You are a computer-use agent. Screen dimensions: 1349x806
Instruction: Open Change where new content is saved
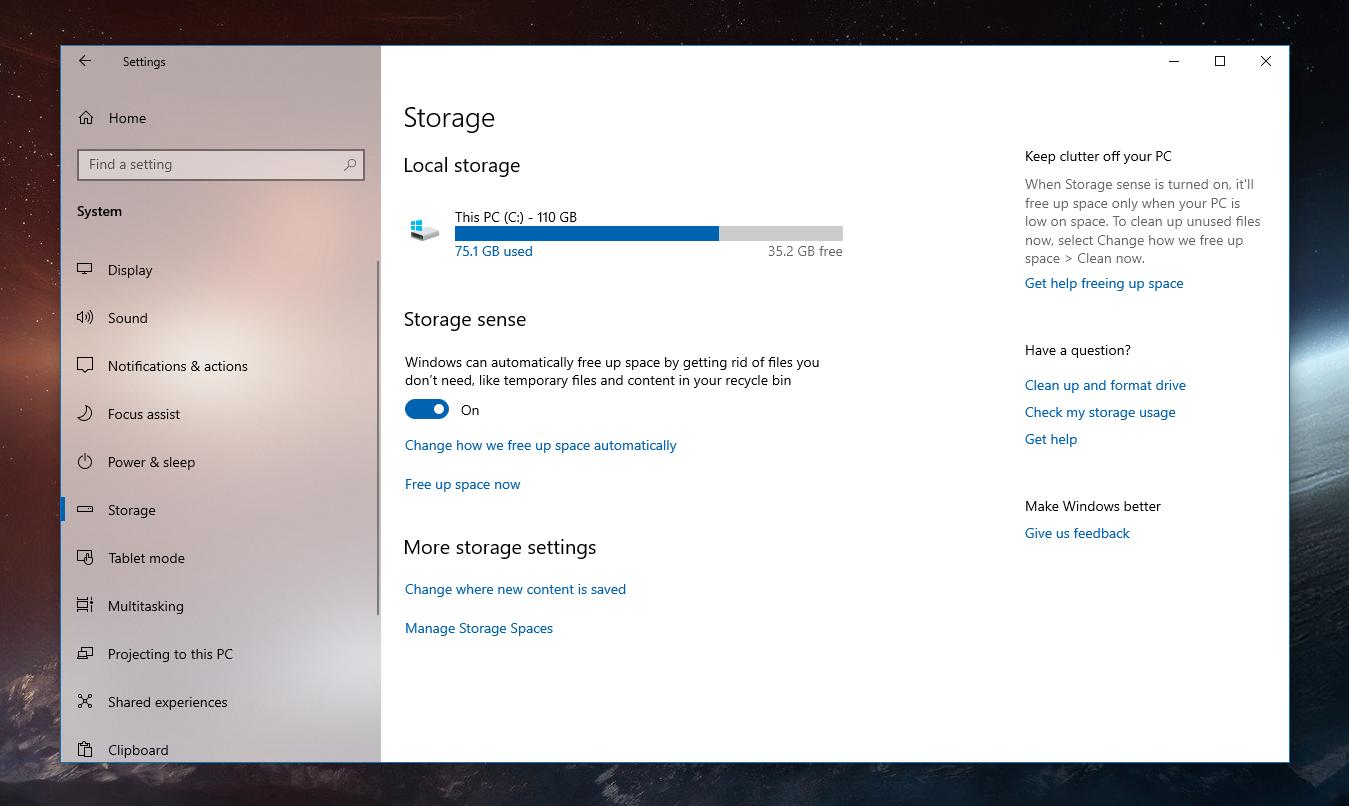pyautogui.click(x=515, y=589)
